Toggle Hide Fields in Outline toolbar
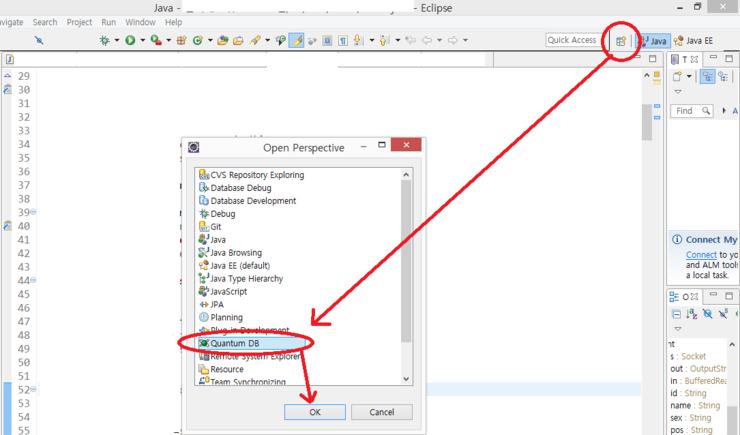The width and height of the screenshot is (740, 435). [707, 313]
